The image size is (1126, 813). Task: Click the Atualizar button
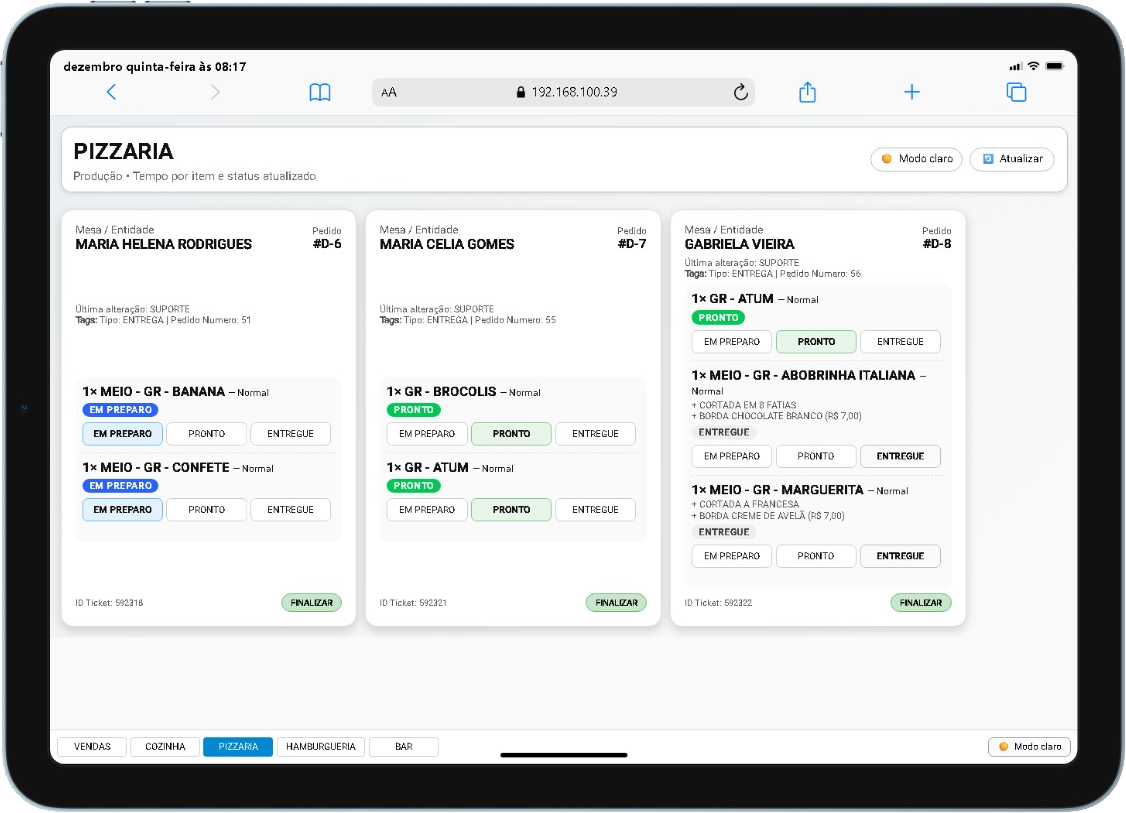coord(1012,159)
